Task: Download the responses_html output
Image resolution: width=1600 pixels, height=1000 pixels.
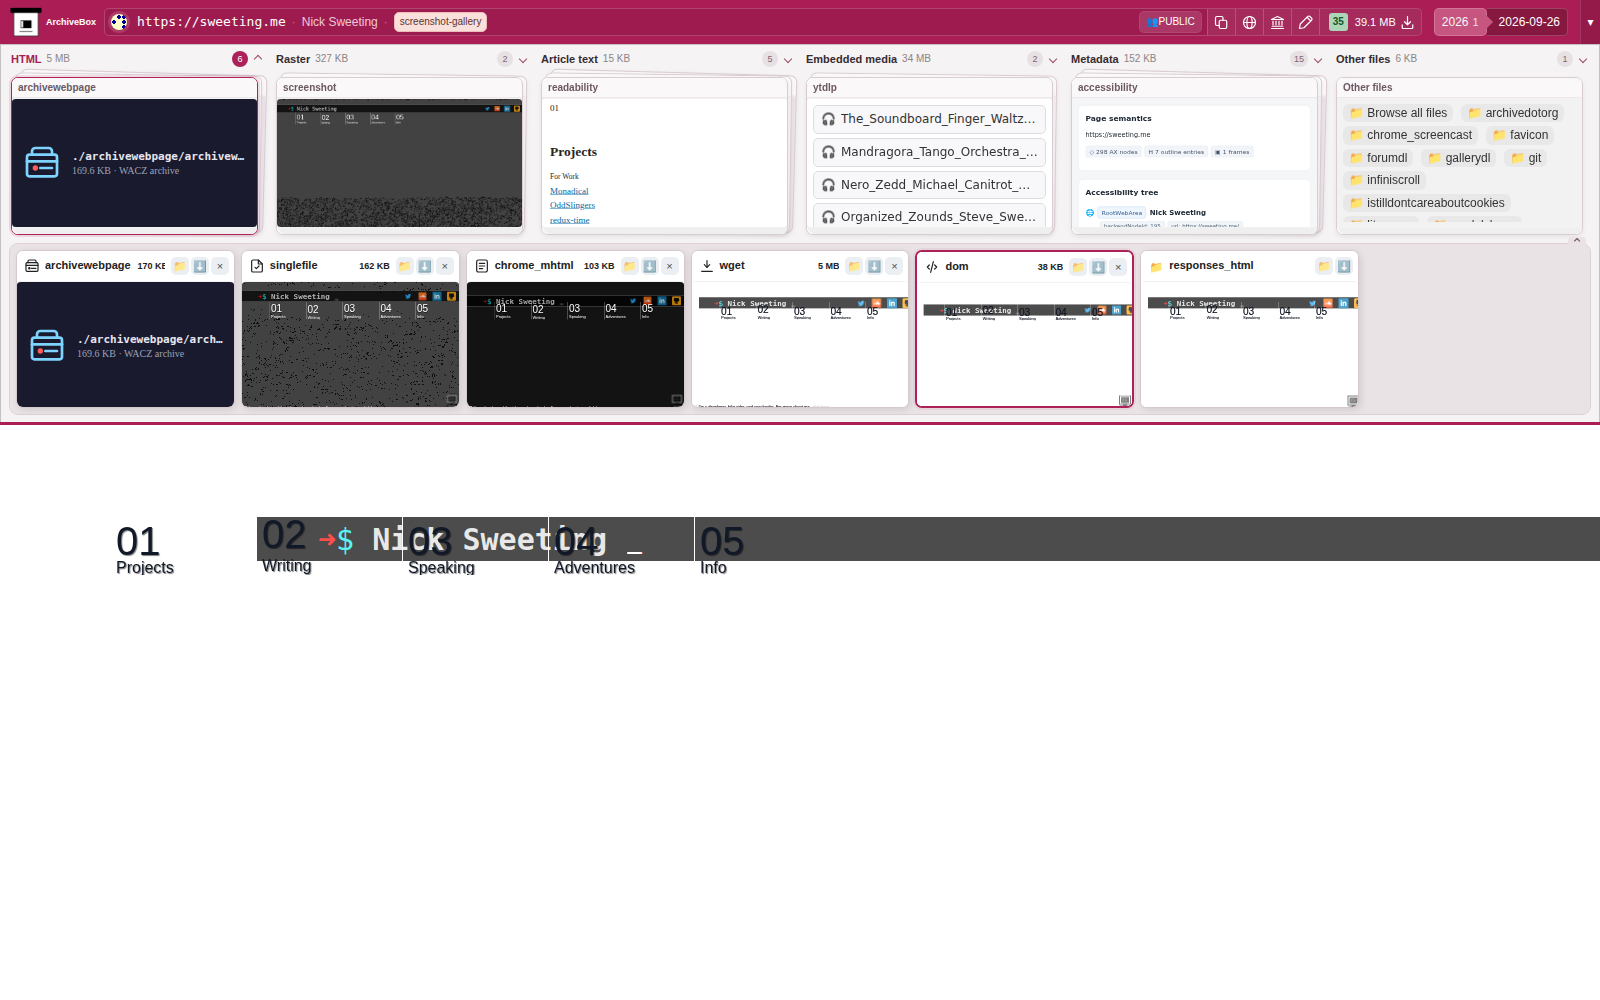Action: pos(1344,266)
